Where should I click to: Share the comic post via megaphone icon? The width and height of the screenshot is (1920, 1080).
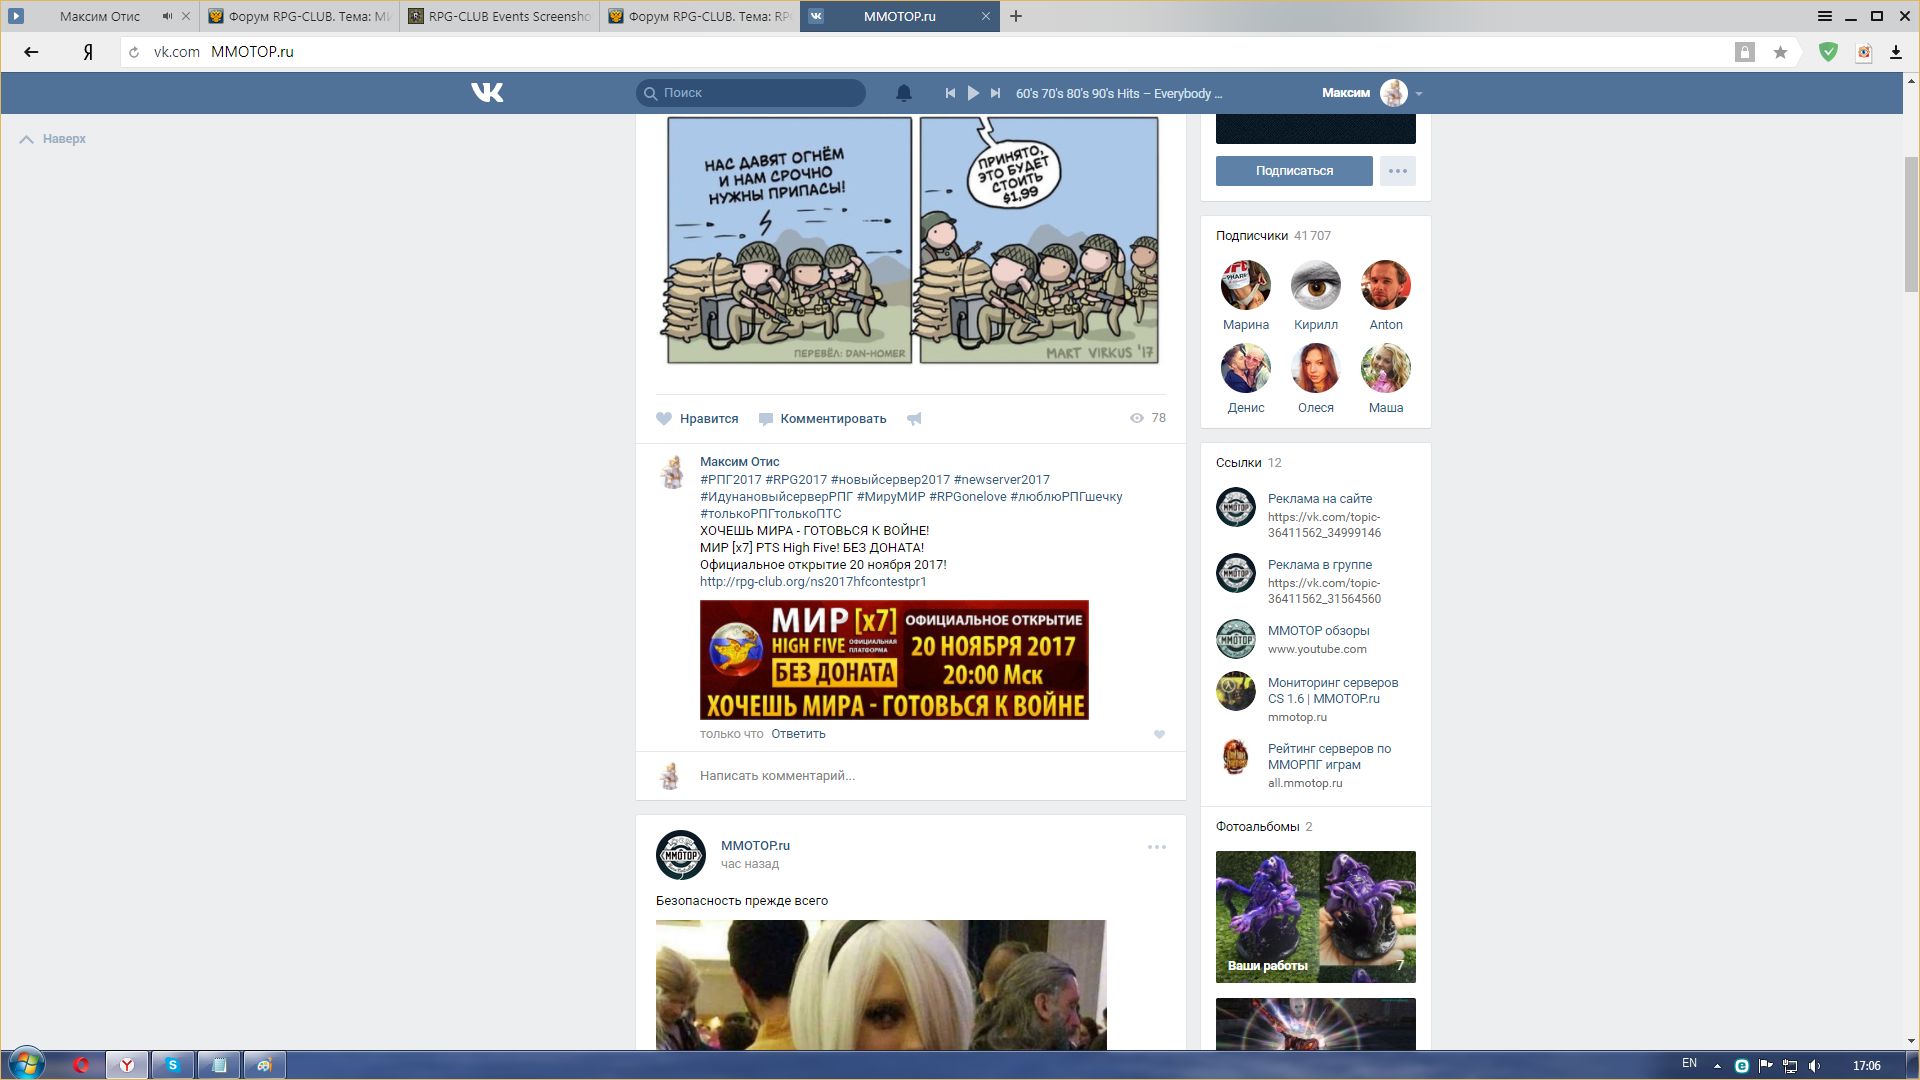(914, 419)
